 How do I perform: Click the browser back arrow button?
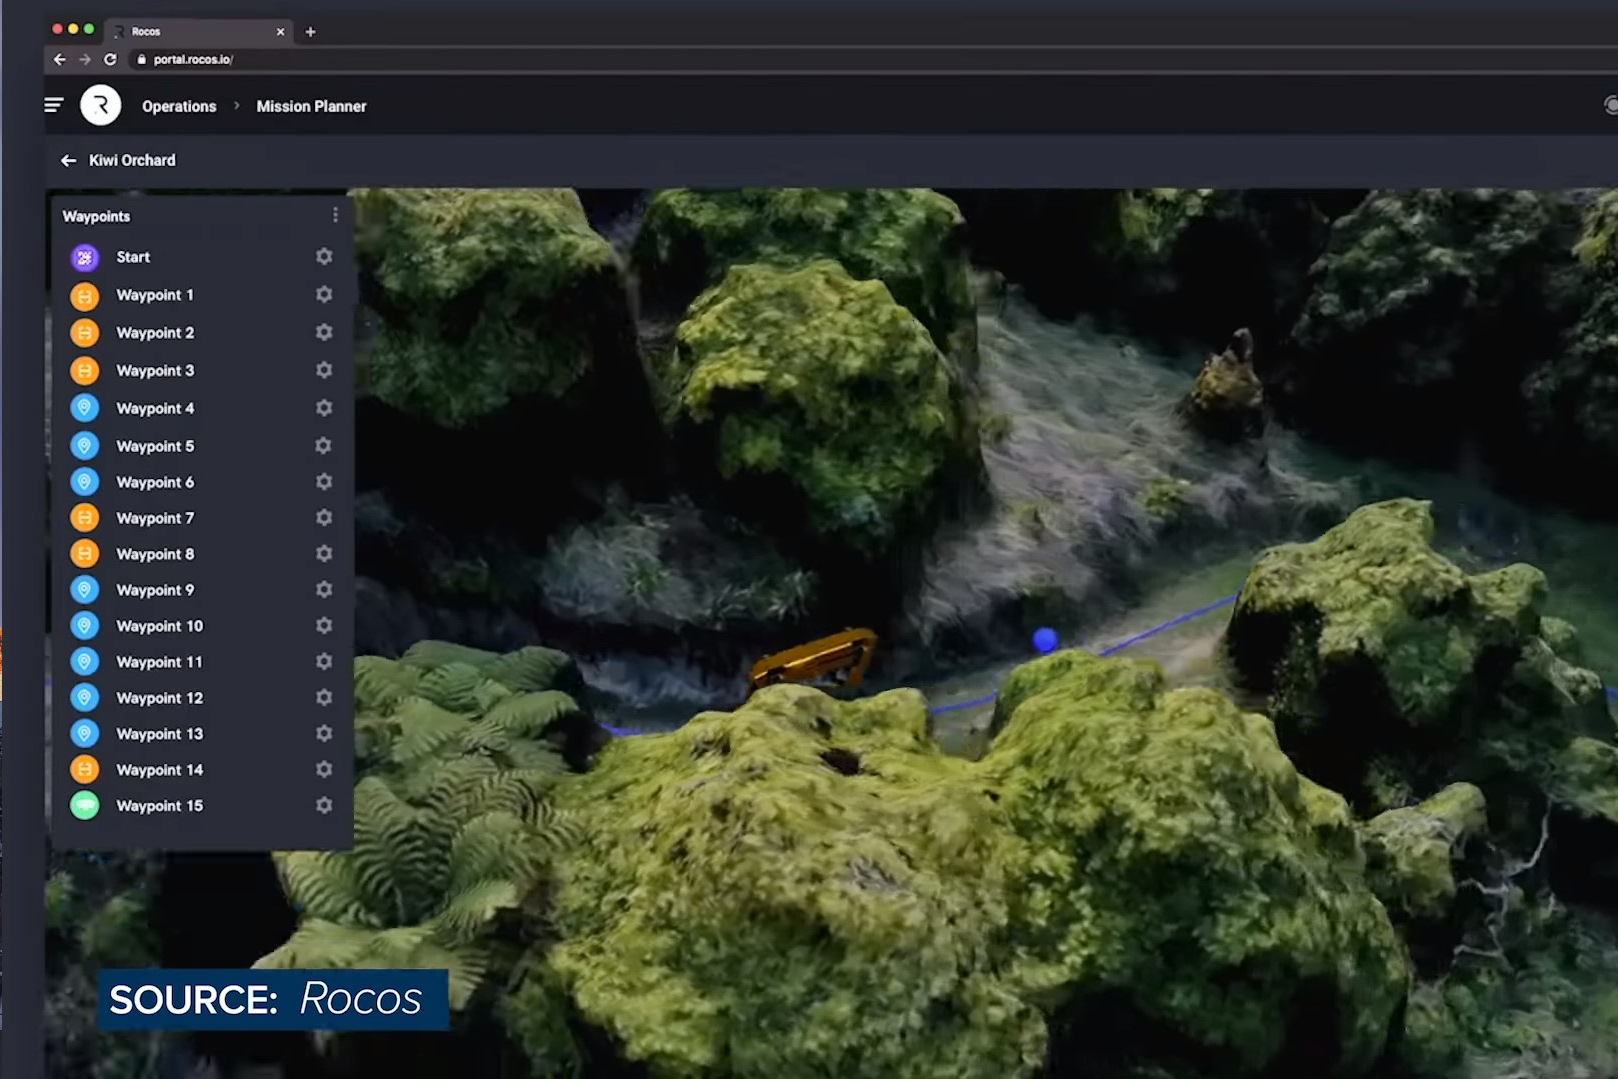(x=59, y=59)
